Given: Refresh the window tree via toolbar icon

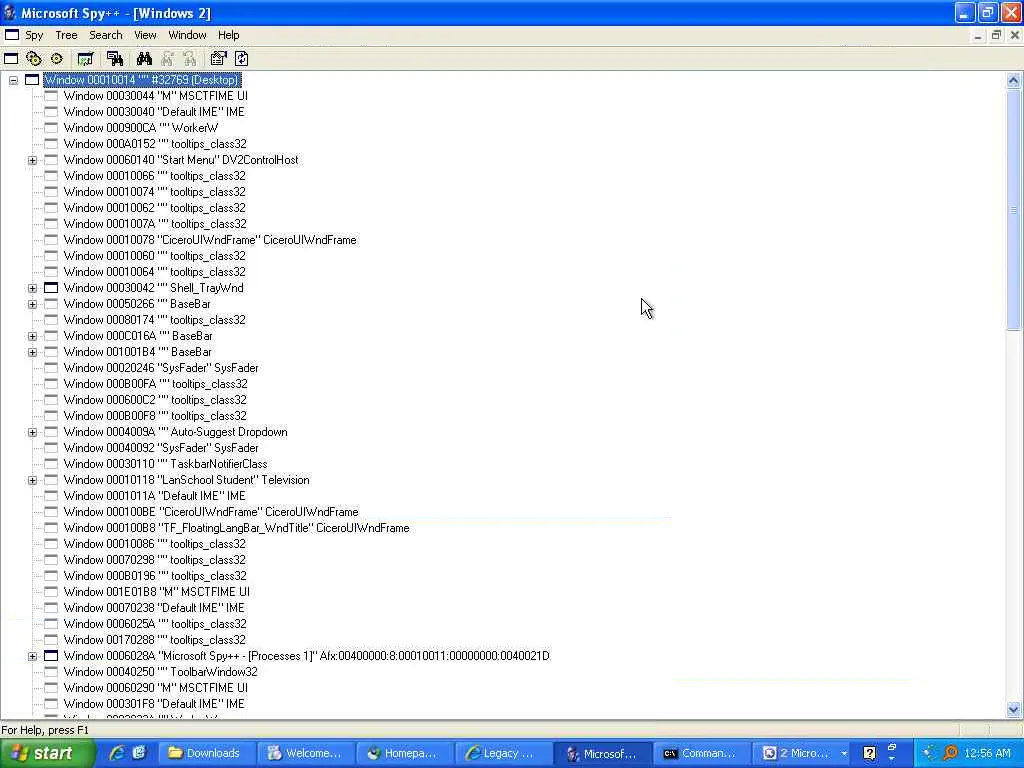Looking at the screenshot, I should click(242, 59).
